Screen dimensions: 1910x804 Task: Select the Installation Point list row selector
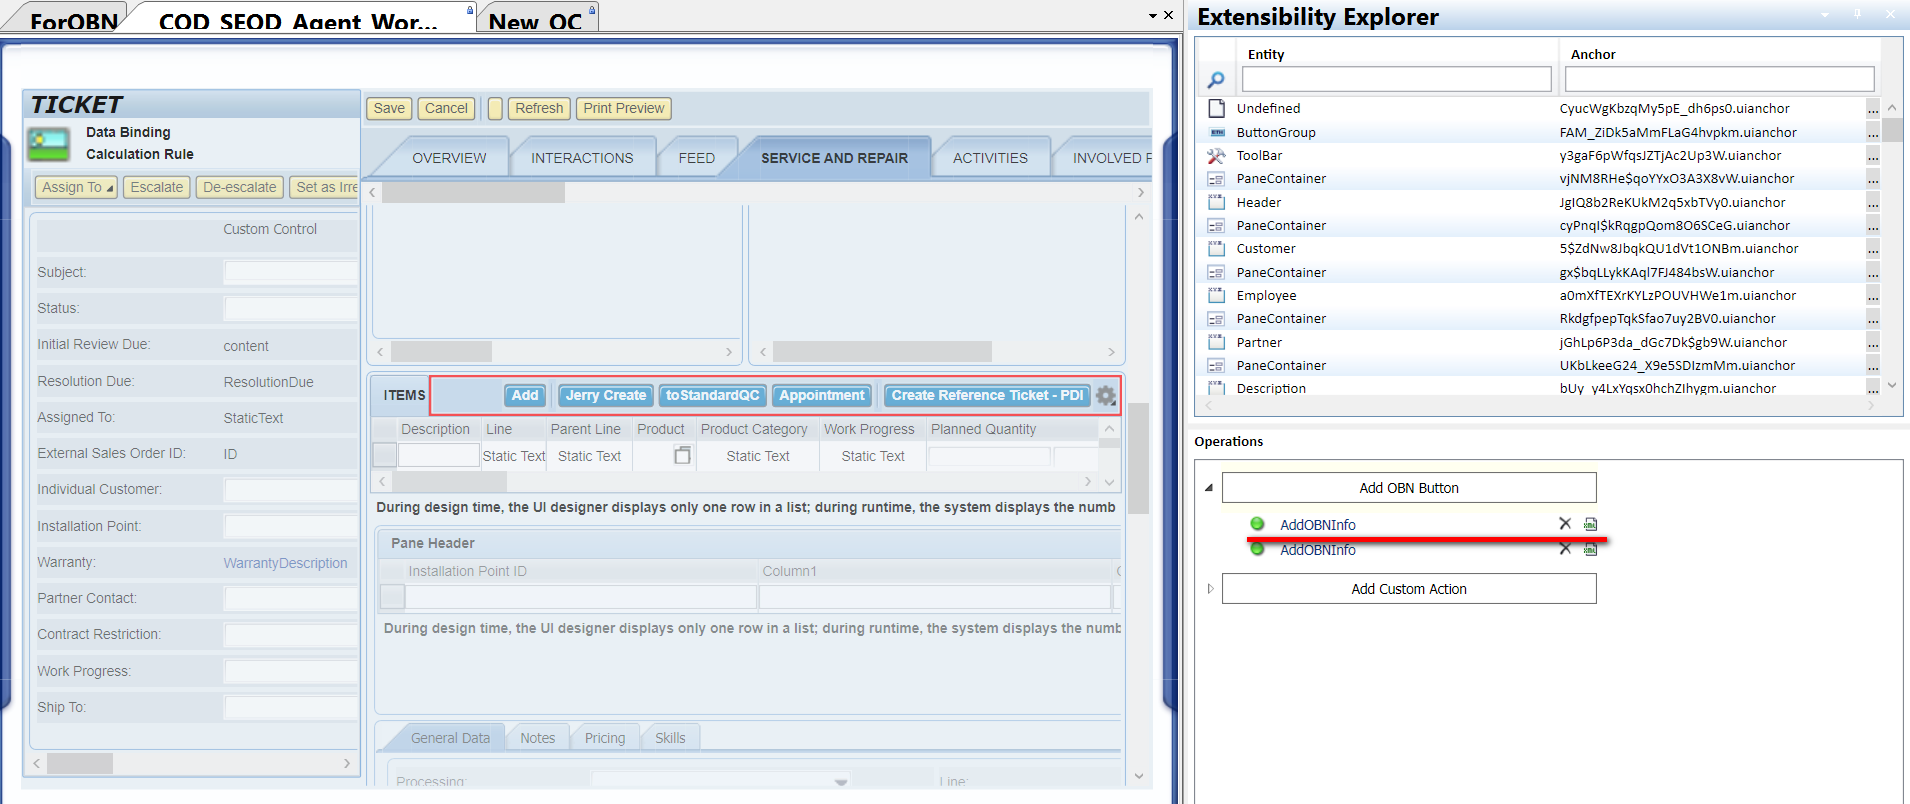(x=392, y=597)
